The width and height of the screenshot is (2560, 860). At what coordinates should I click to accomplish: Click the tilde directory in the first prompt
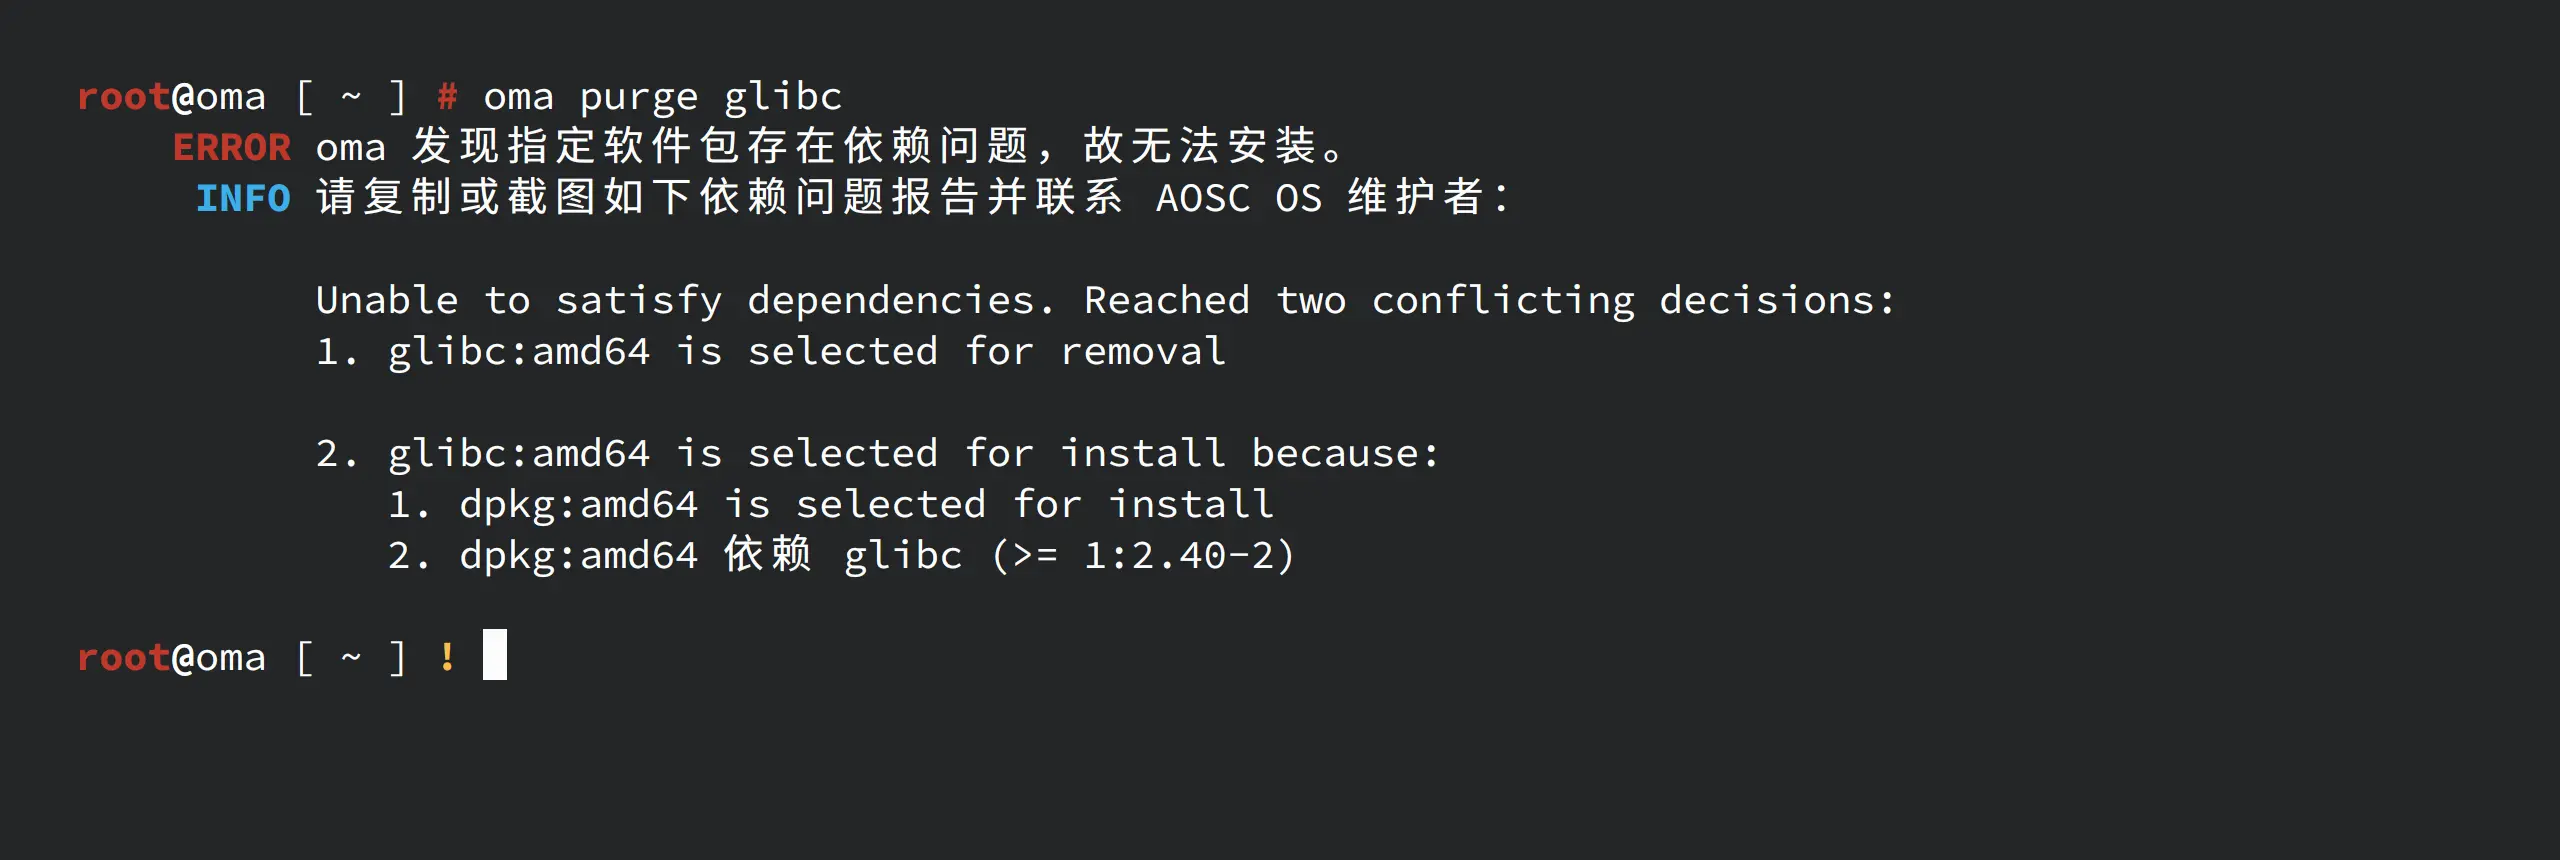click(351, 97)
